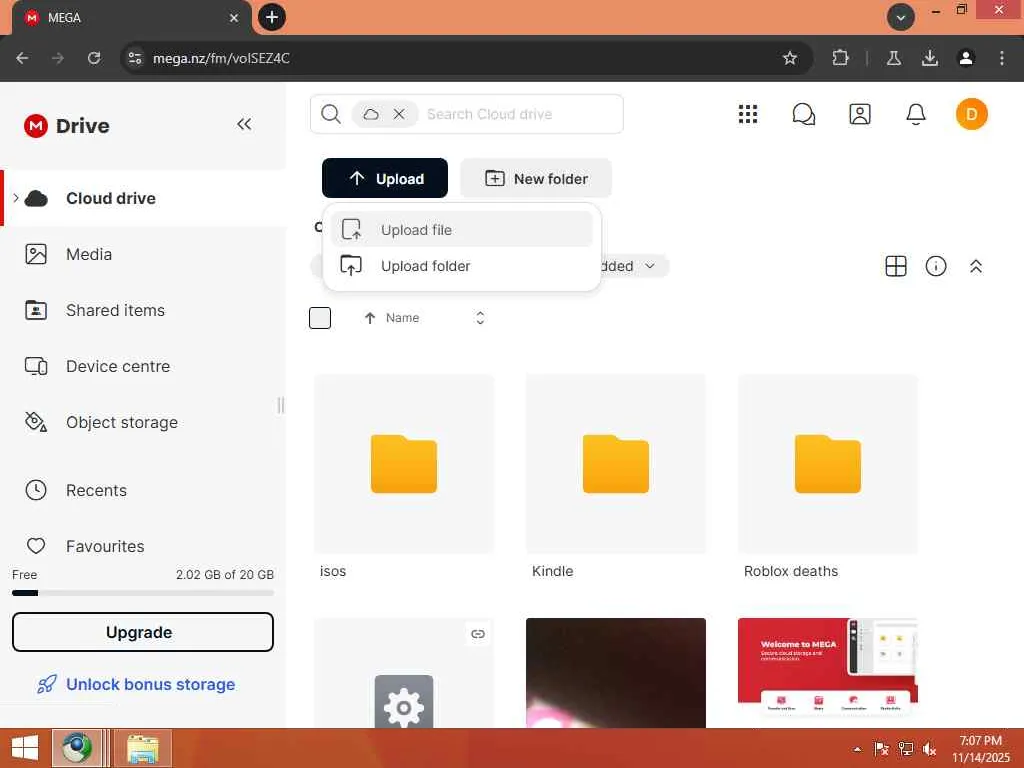The width and height of the screenshot is (1024, 768).
Task: Collapse the sidebar with double chevron
Action: (x=244, y=124)
